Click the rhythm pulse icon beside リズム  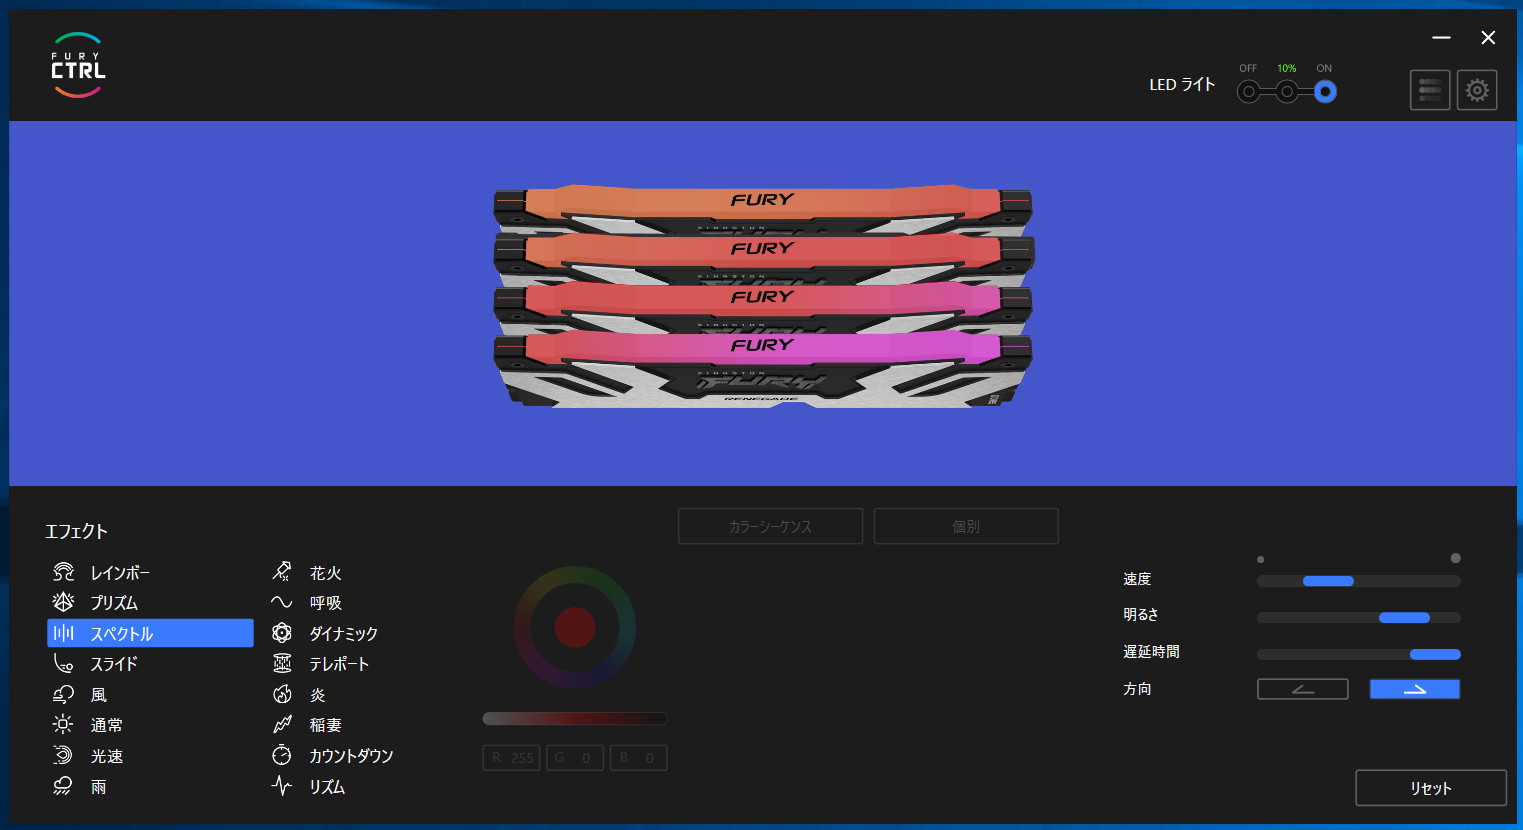[282, 786]
